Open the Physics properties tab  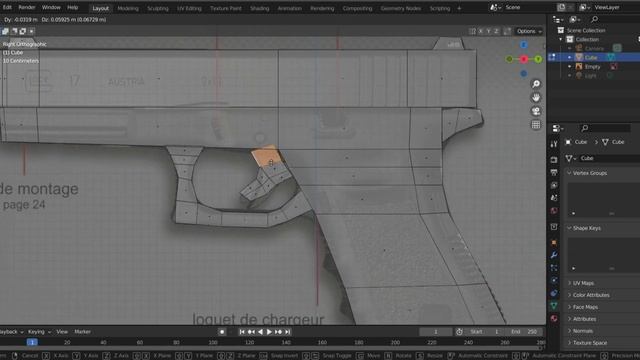click(554, 280)
